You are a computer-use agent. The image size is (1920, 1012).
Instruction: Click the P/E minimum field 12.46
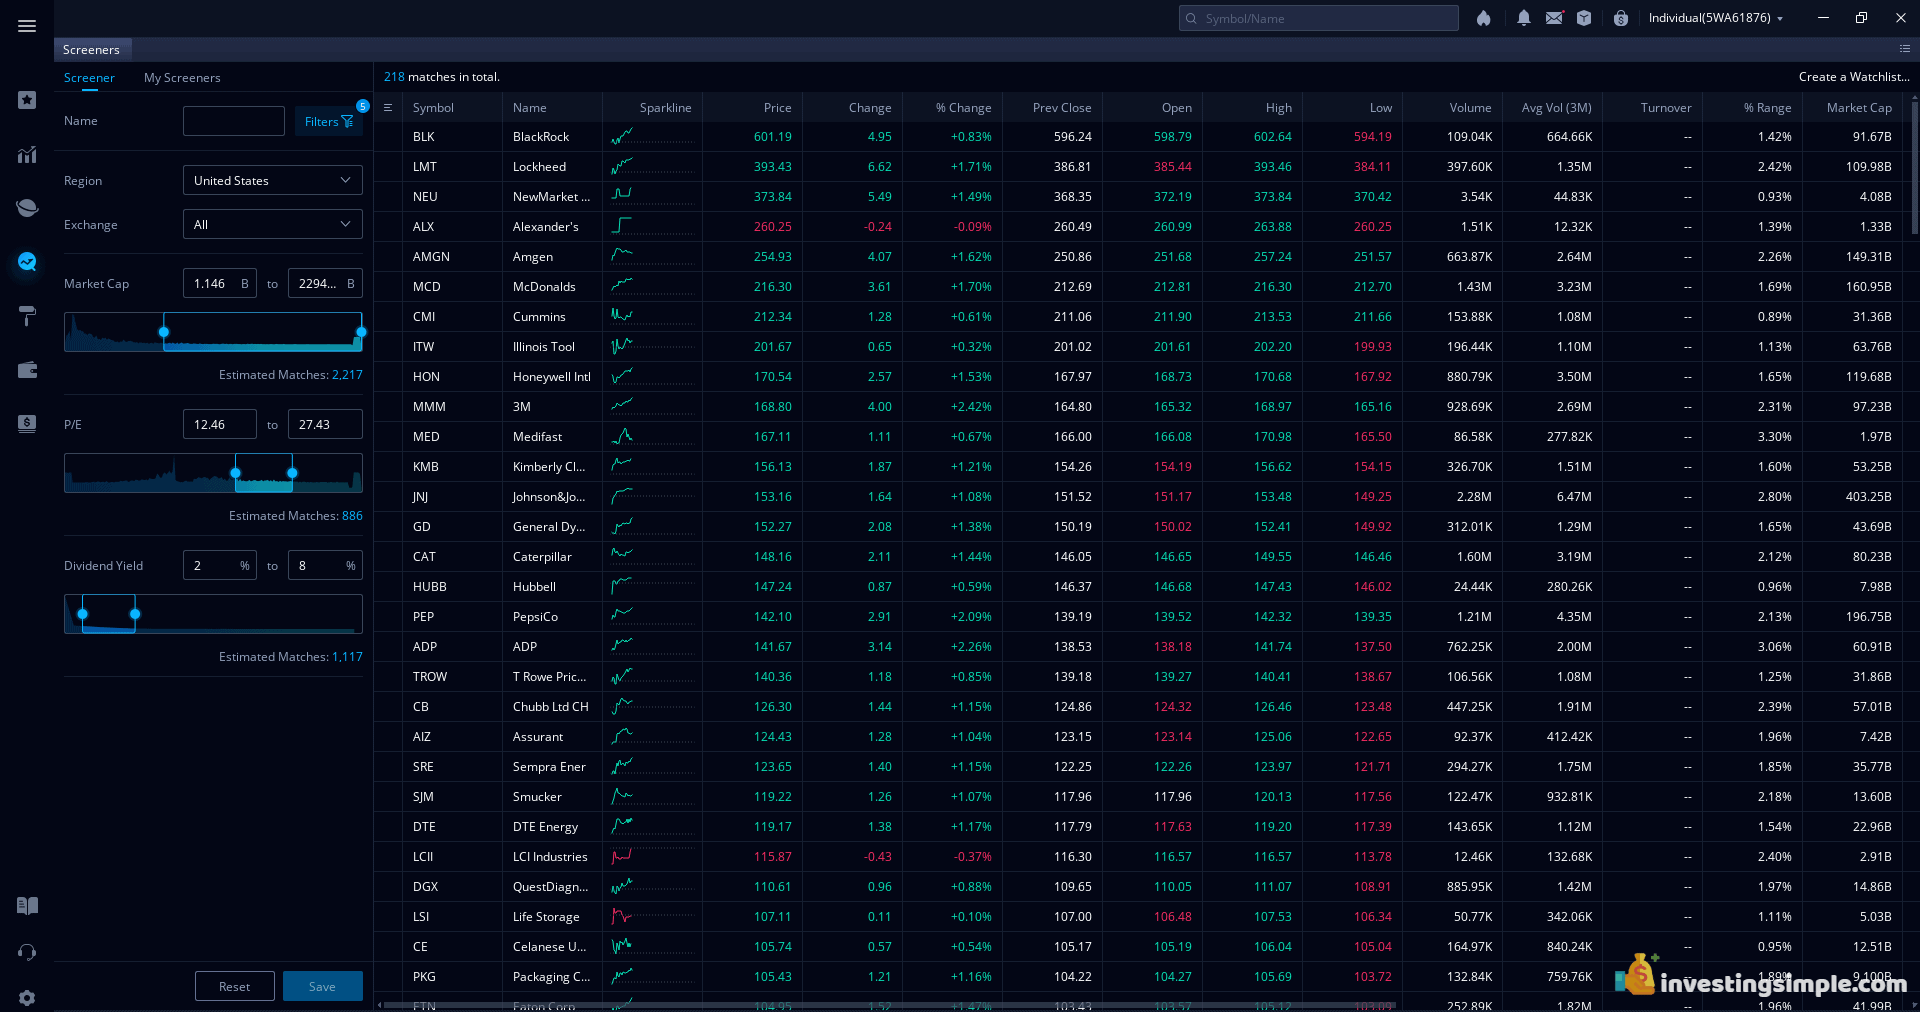click(219, 425)
